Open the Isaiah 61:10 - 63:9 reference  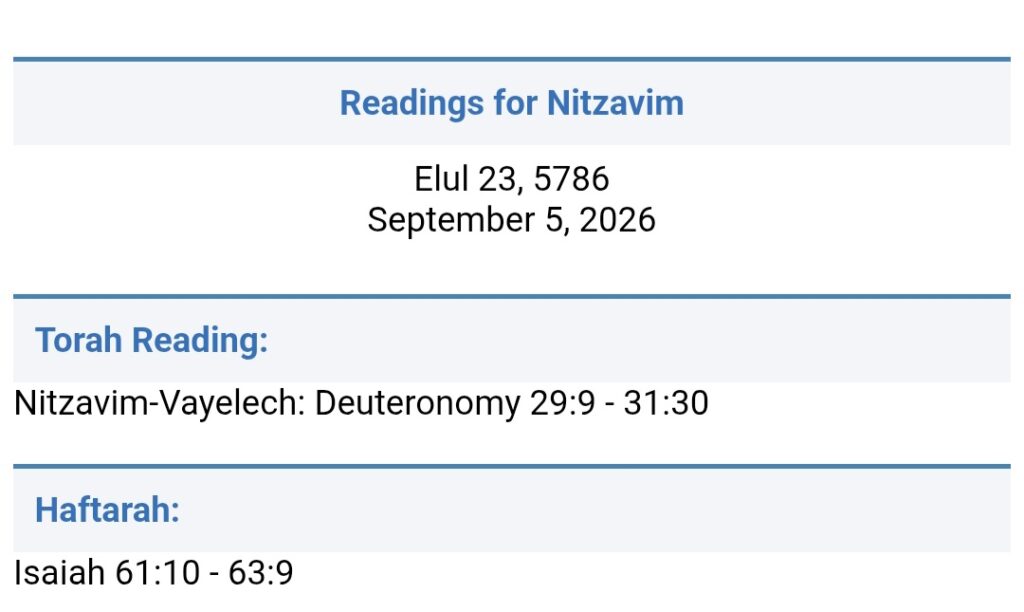click(153, 573)
